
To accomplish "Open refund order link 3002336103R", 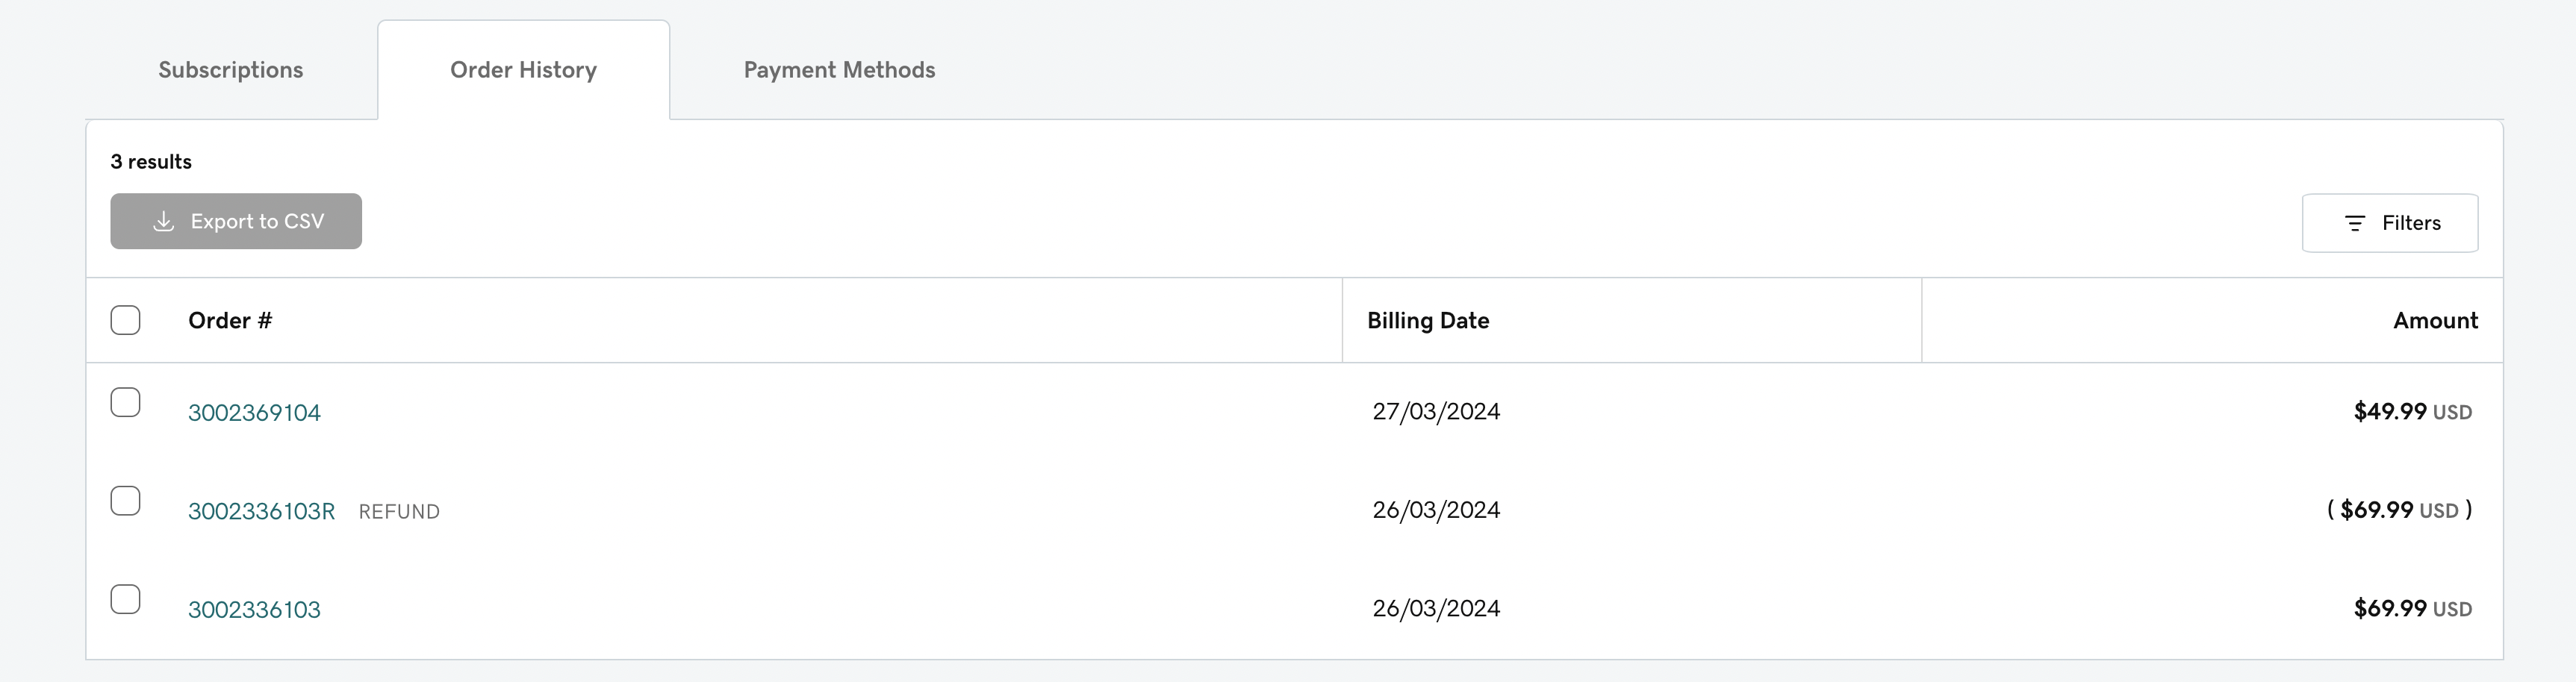I will click(x=261, y=511).
